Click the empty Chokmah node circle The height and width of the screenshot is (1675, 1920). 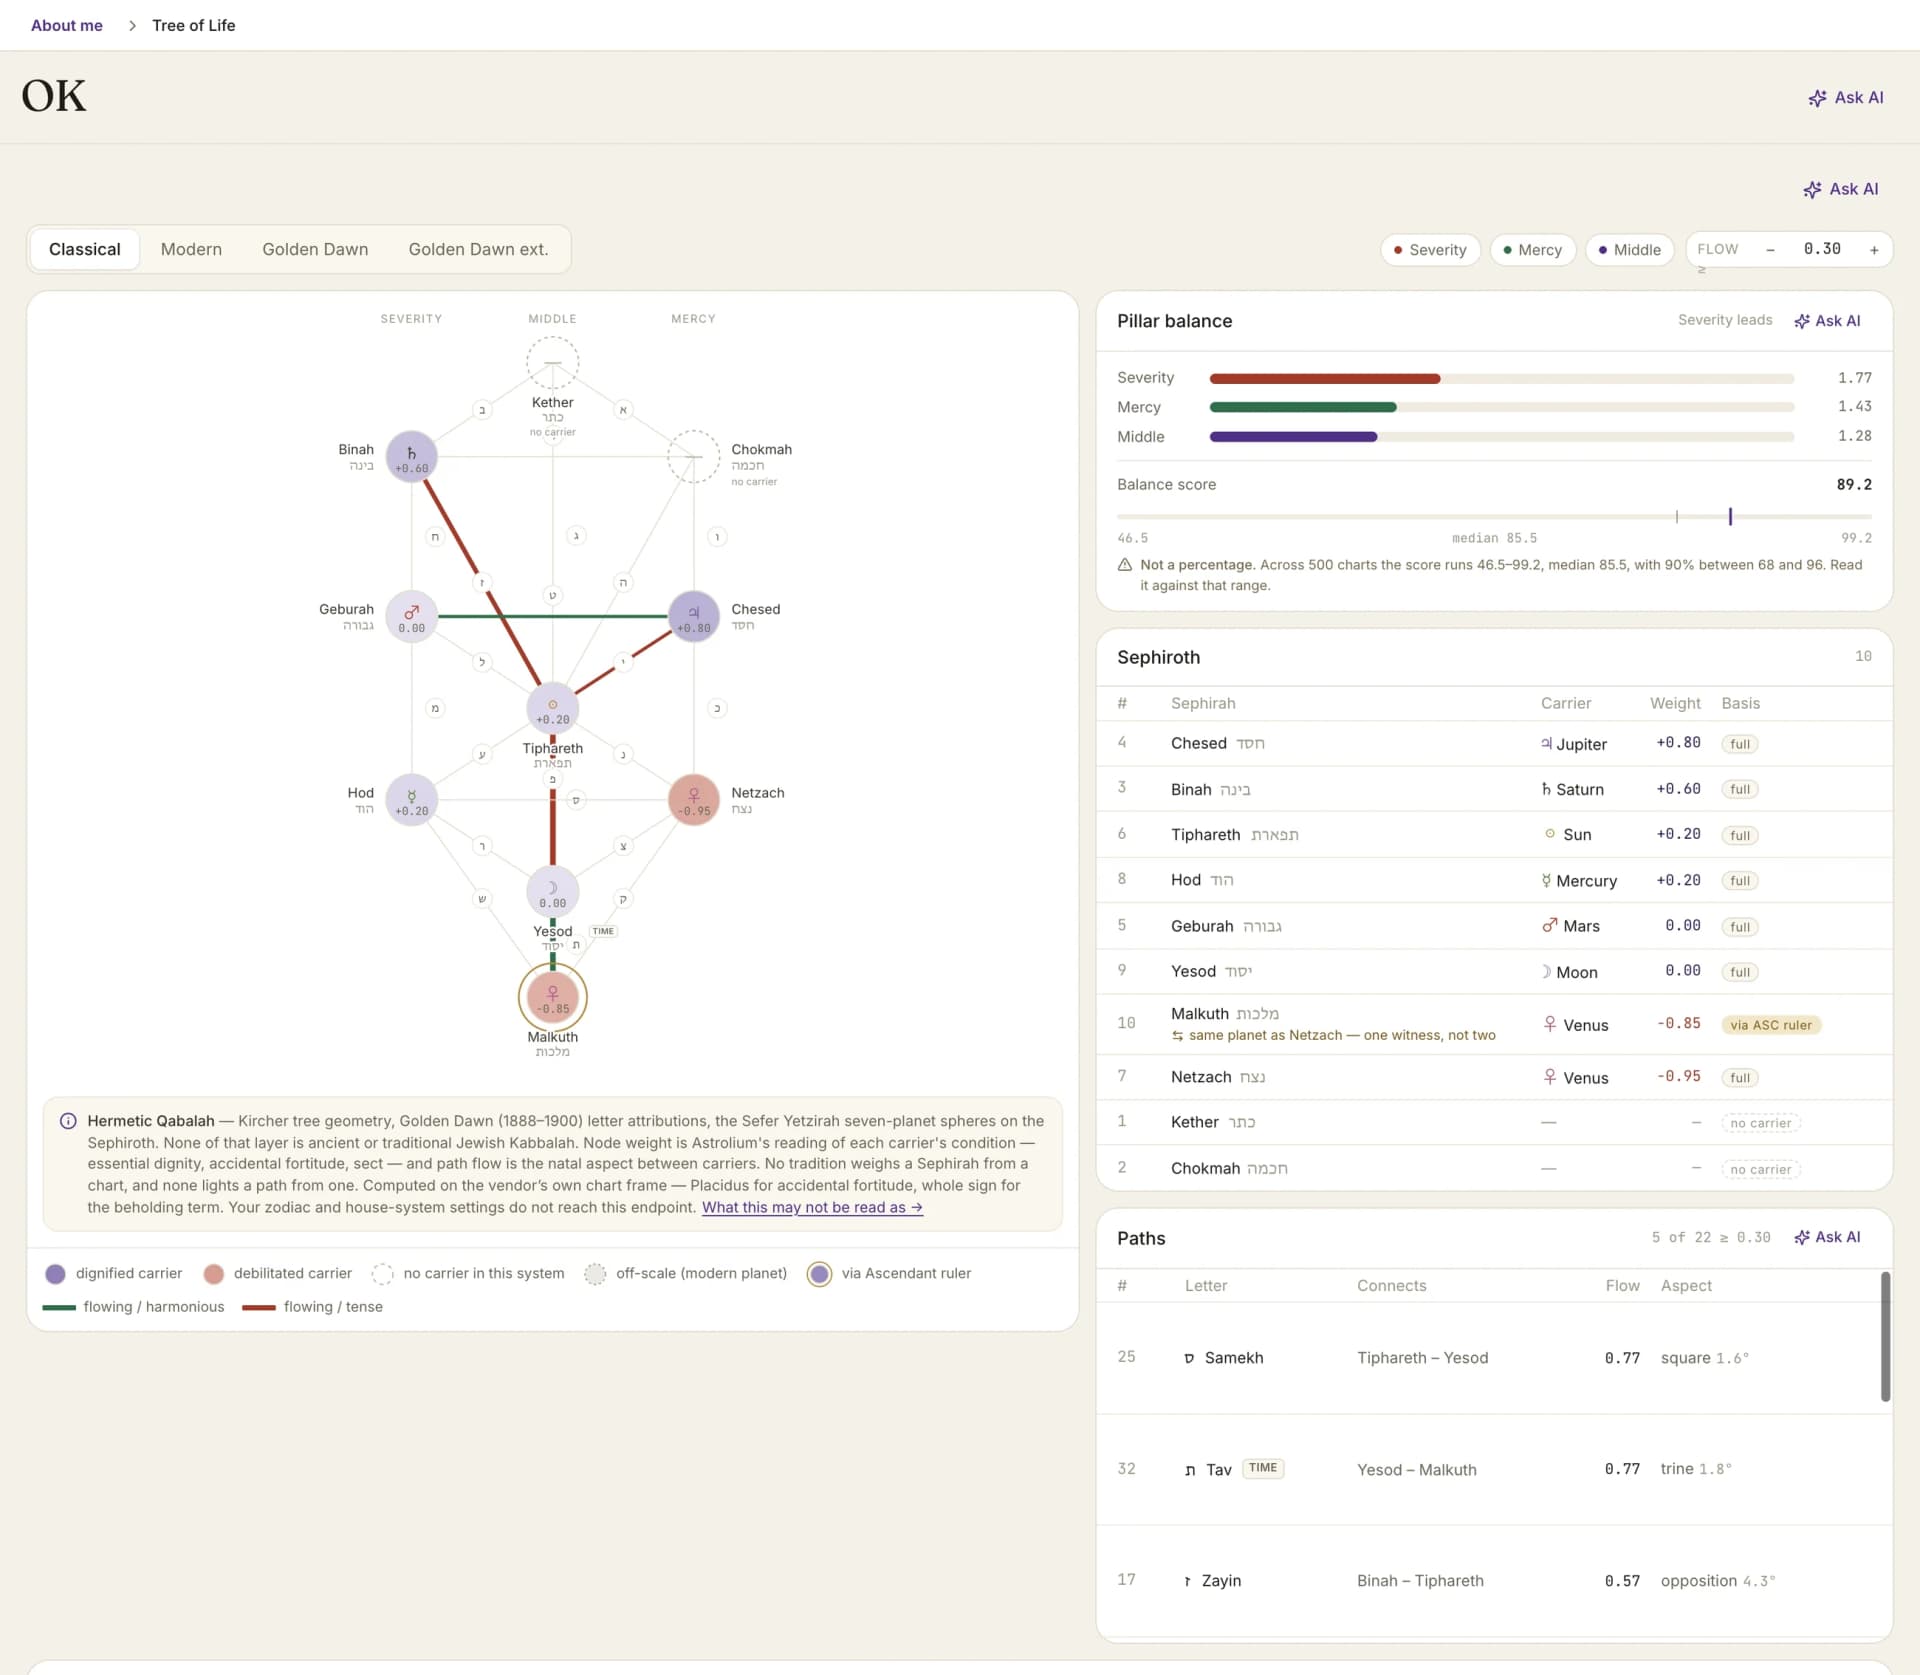[x=693, y=457]
